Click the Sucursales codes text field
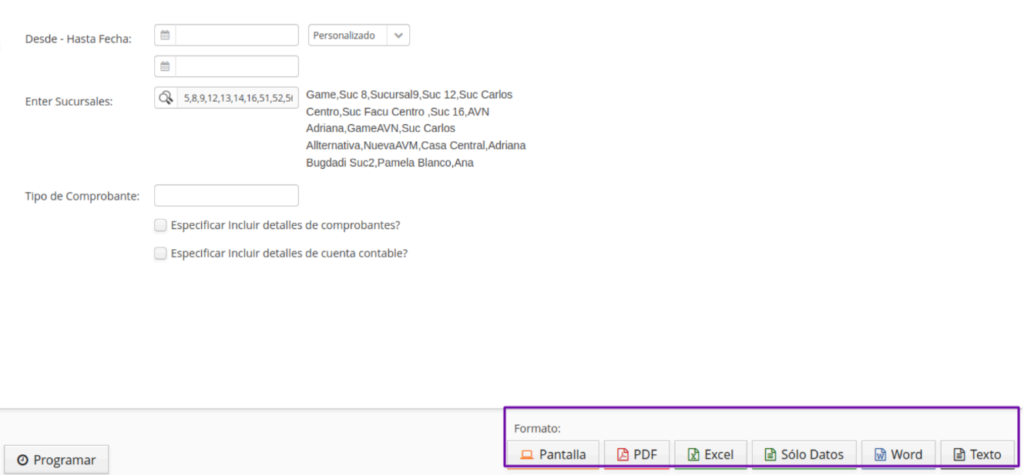This screenshot has width=1024, height=475. click(x=238, y=98)
